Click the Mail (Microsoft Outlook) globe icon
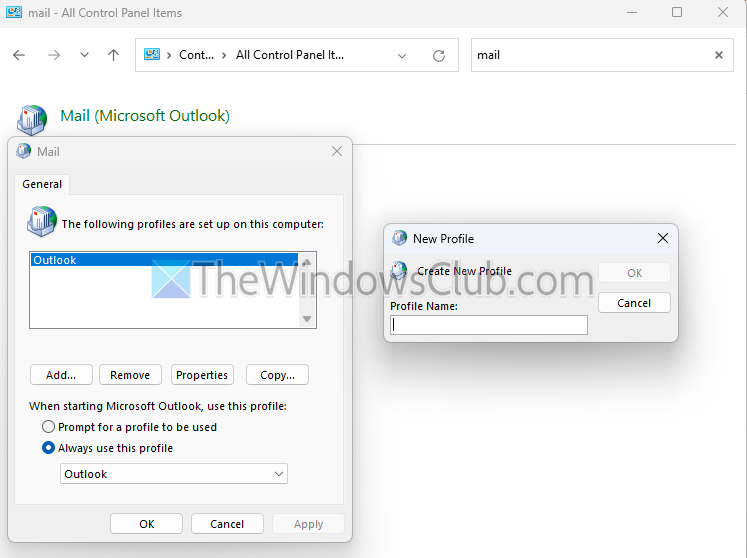 (x=32, y=120)
